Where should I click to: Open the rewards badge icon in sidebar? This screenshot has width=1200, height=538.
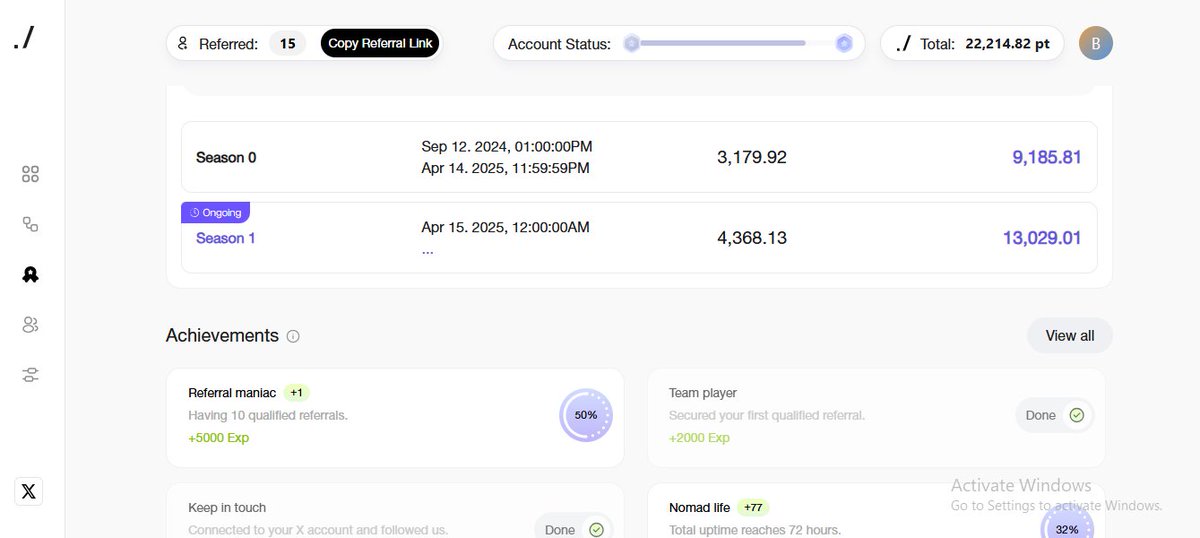(x=30, y=274)
